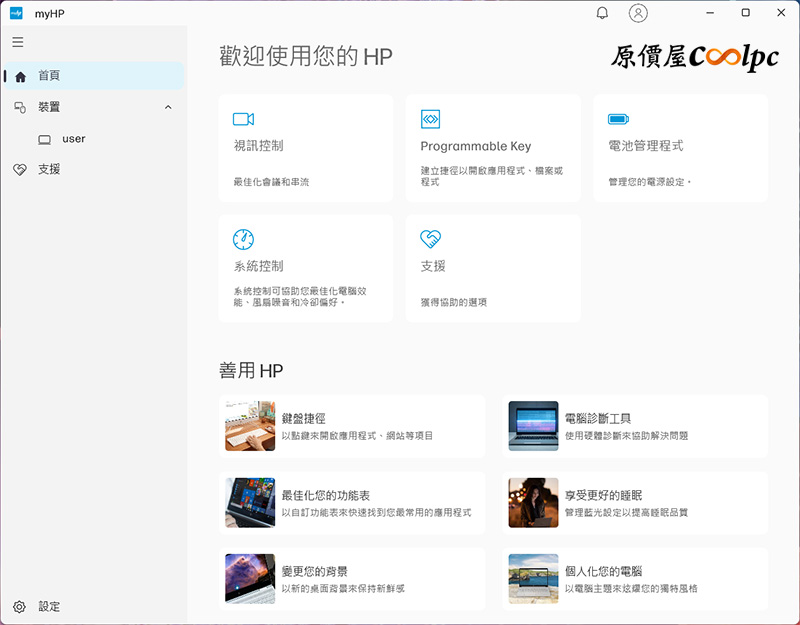Select 裝置 in the sidebar

click(x=94, y=107)
